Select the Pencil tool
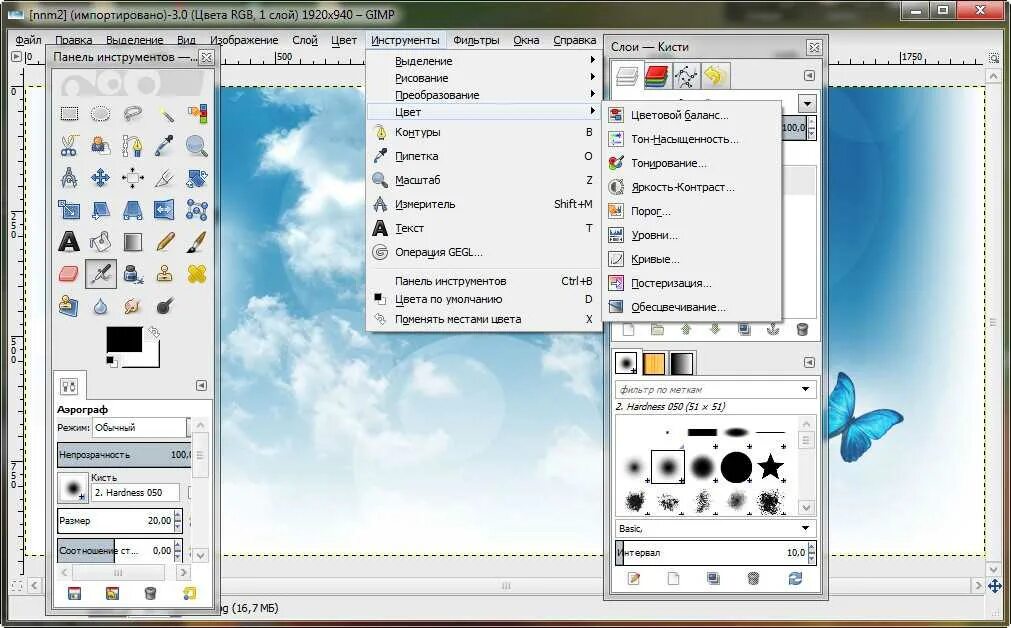This screenshot has width=1011, height=628. click(165, 242)
